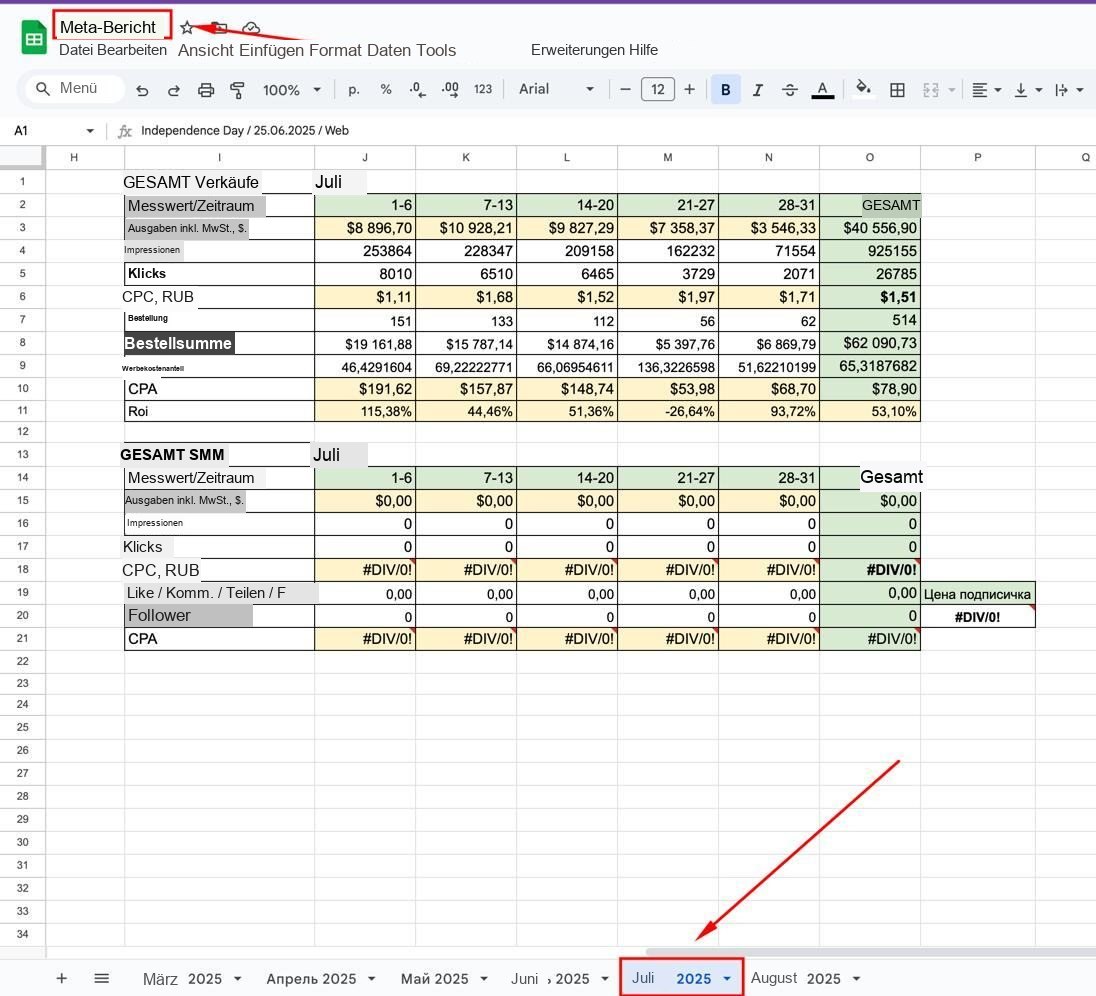Viewport: 1096px width, 996px height.
Task: Open the text color picker
Action: [x=823, y=90]
